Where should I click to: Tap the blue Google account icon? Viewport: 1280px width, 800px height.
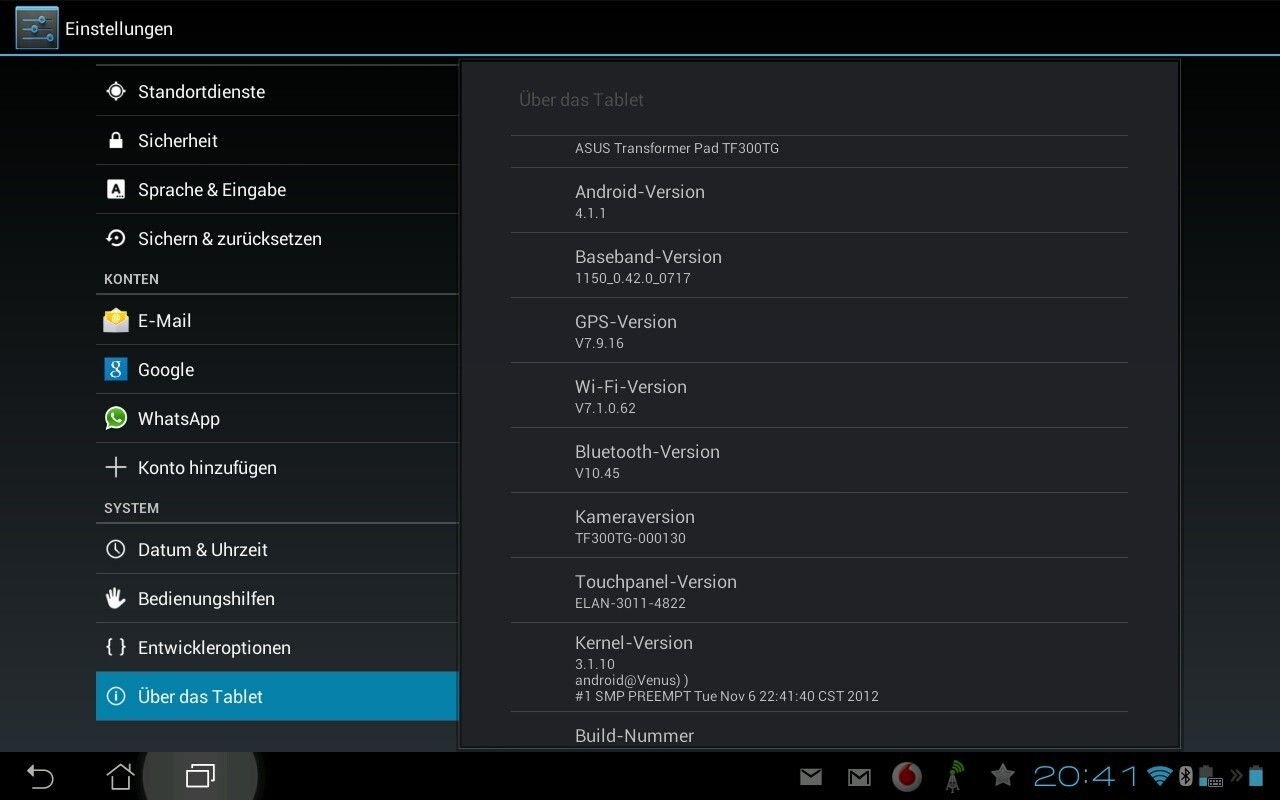(x=116, y=370)
